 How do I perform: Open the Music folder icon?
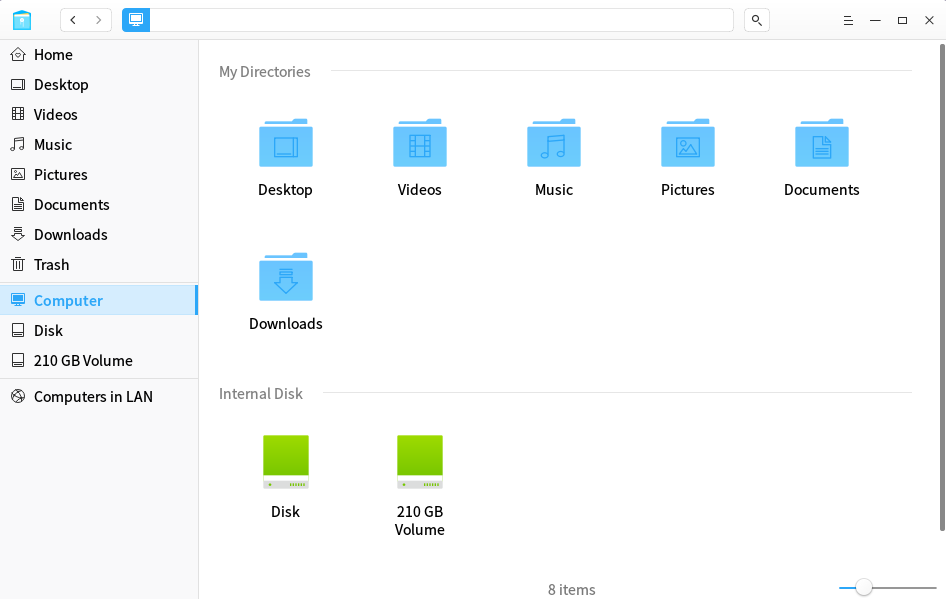[x=553, y=144]
